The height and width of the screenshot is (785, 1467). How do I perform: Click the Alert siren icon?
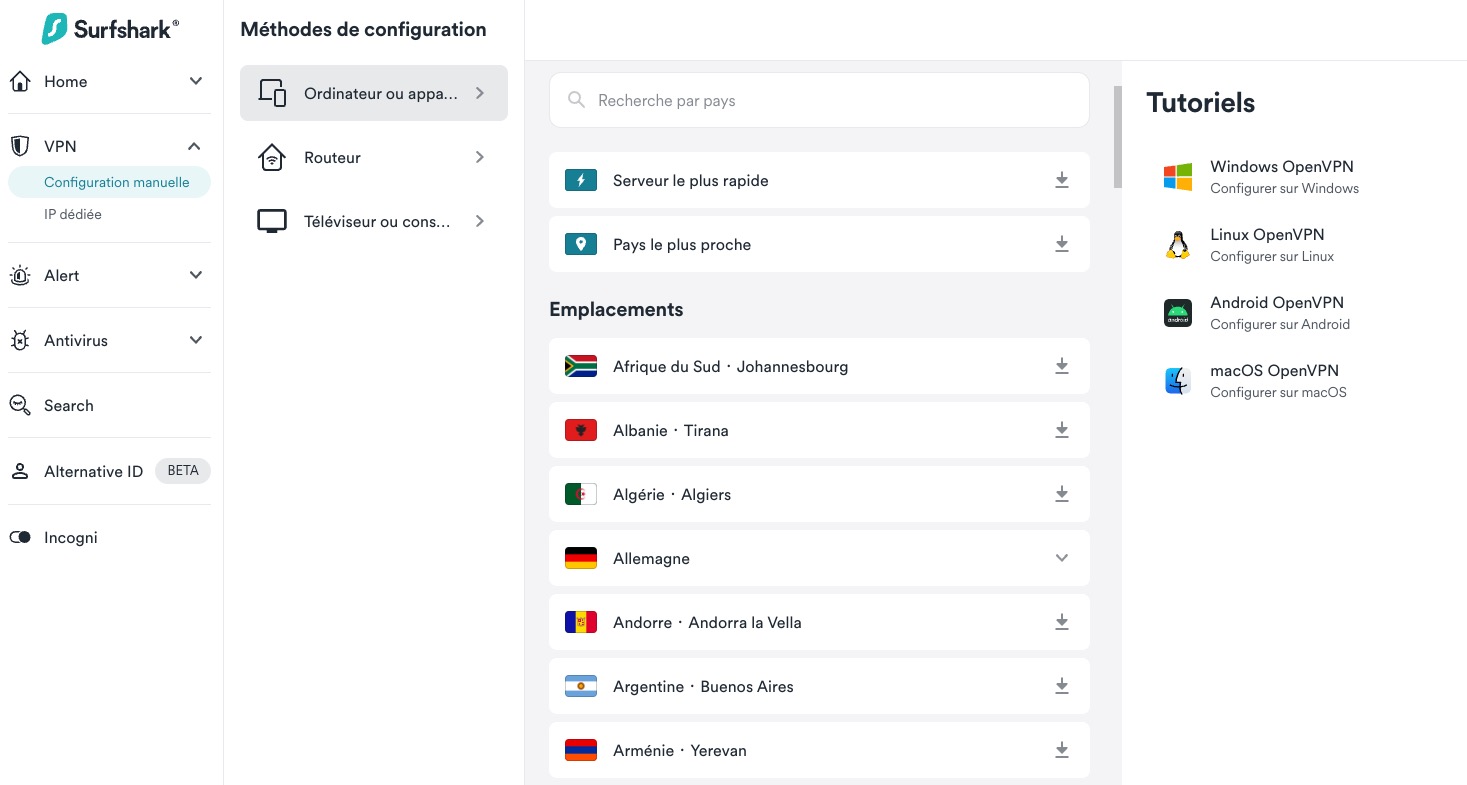click(20, 276)
